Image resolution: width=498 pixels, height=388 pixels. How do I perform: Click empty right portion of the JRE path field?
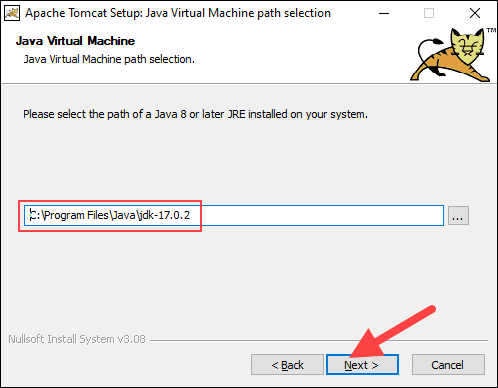click(322, 215)
